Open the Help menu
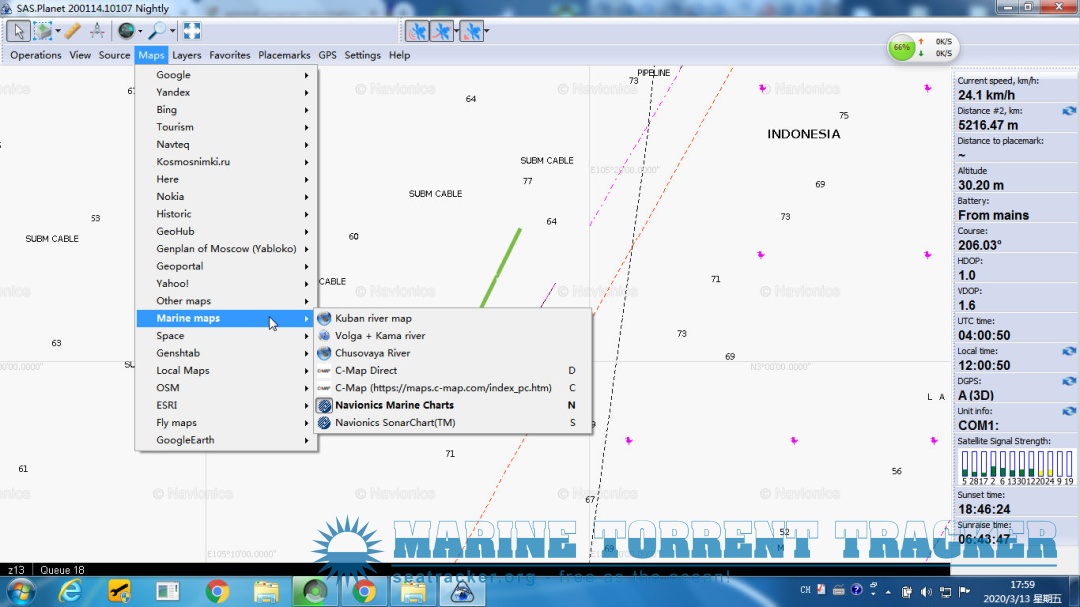 (x=399, y=55)
